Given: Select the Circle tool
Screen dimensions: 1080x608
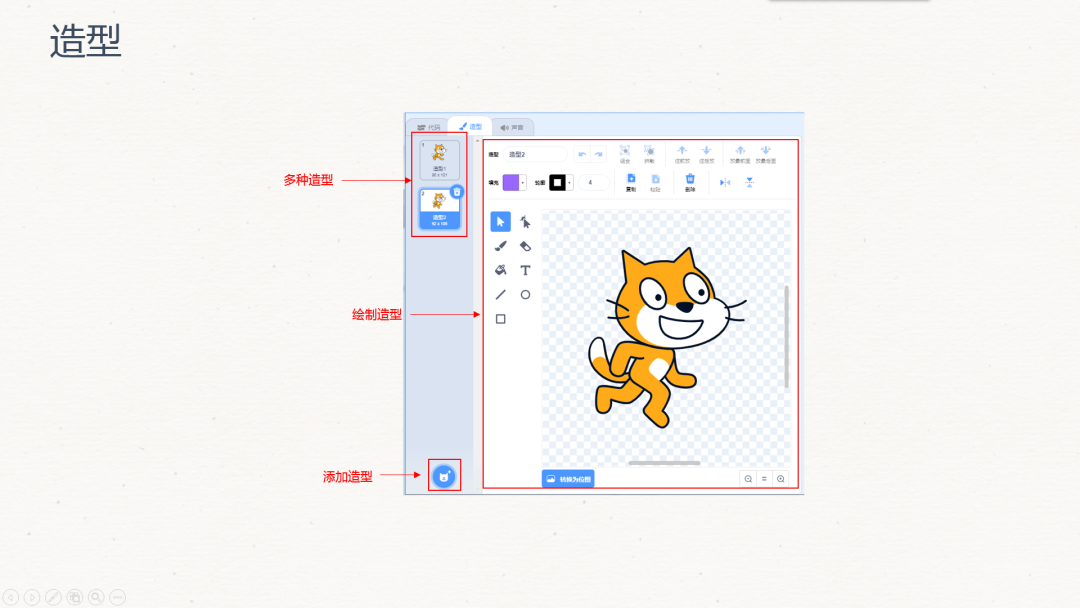Looking at the screenshot, I should 526,295.
